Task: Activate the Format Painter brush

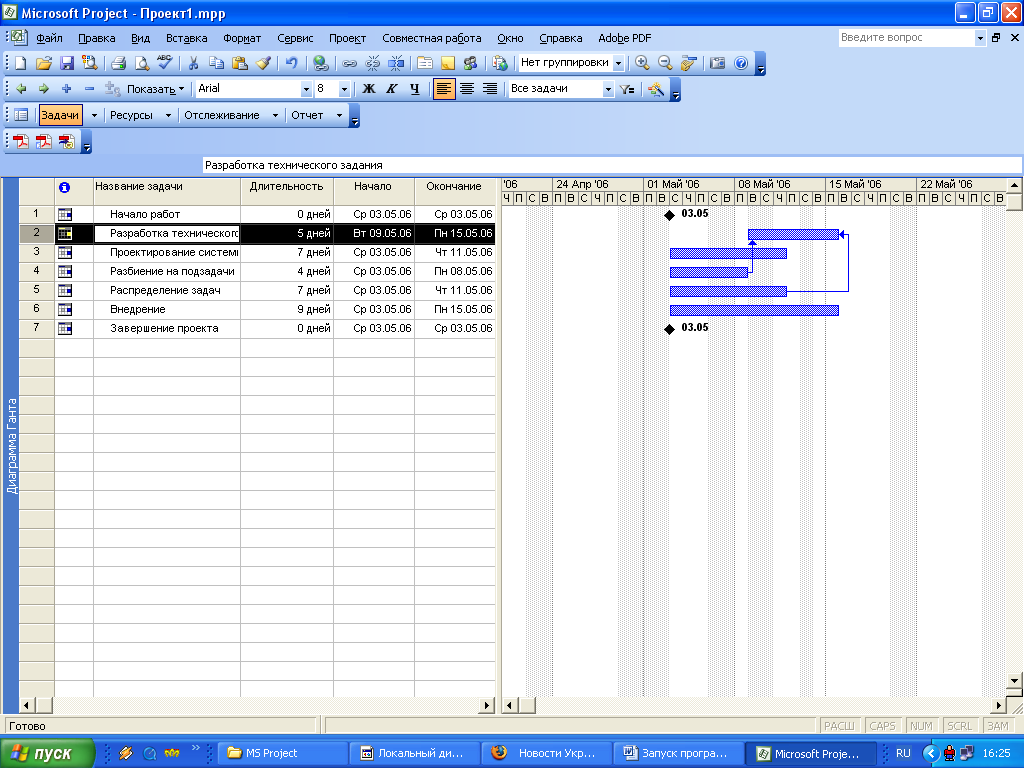Action: (x=263, y=63)
